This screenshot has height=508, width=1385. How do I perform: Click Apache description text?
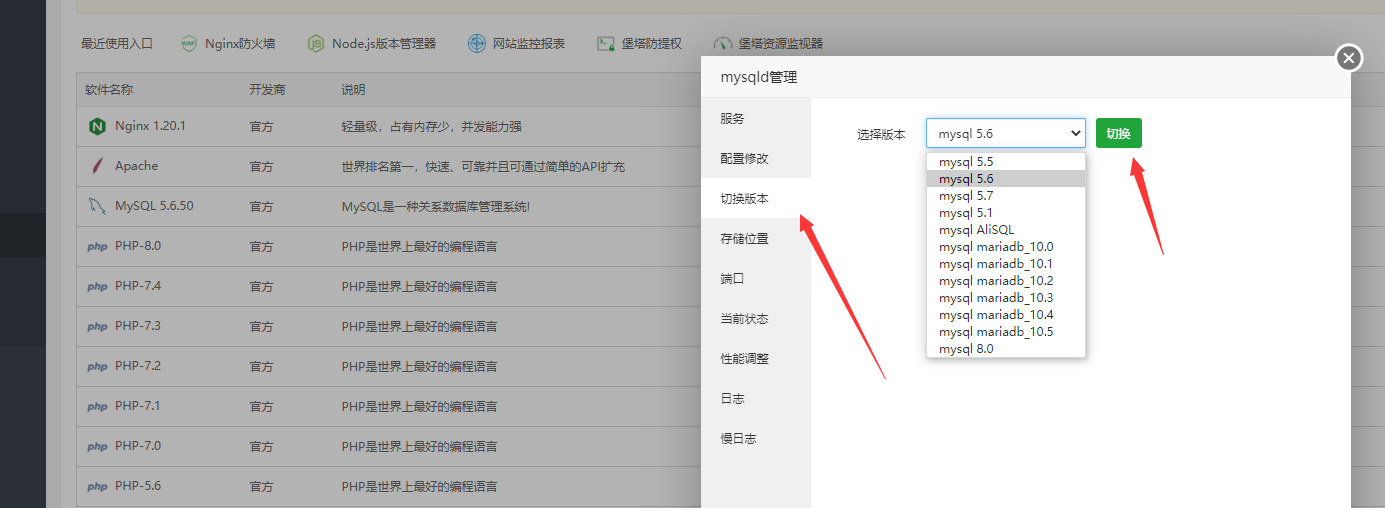coord(483,167)
